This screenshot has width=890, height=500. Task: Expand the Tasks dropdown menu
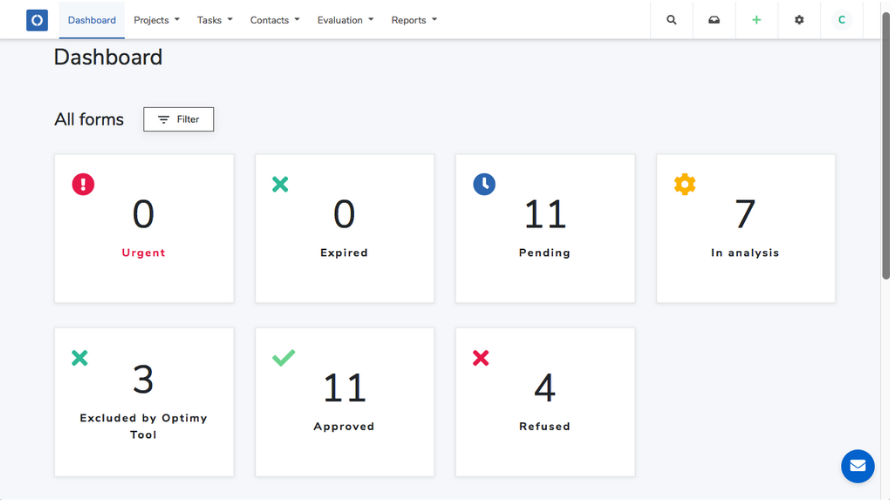[215, 20]
